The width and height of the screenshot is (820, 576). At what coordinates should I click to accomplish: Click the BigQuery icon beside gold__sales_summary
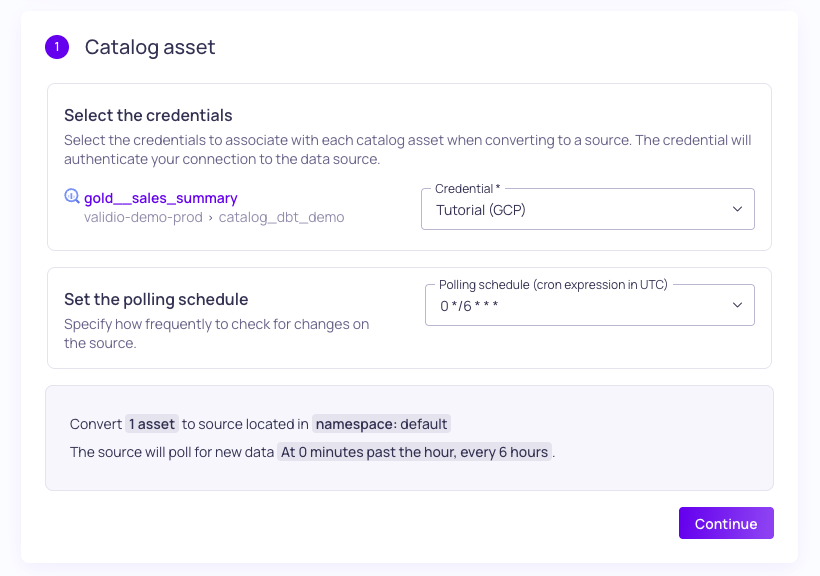click(x=72, y=197)
